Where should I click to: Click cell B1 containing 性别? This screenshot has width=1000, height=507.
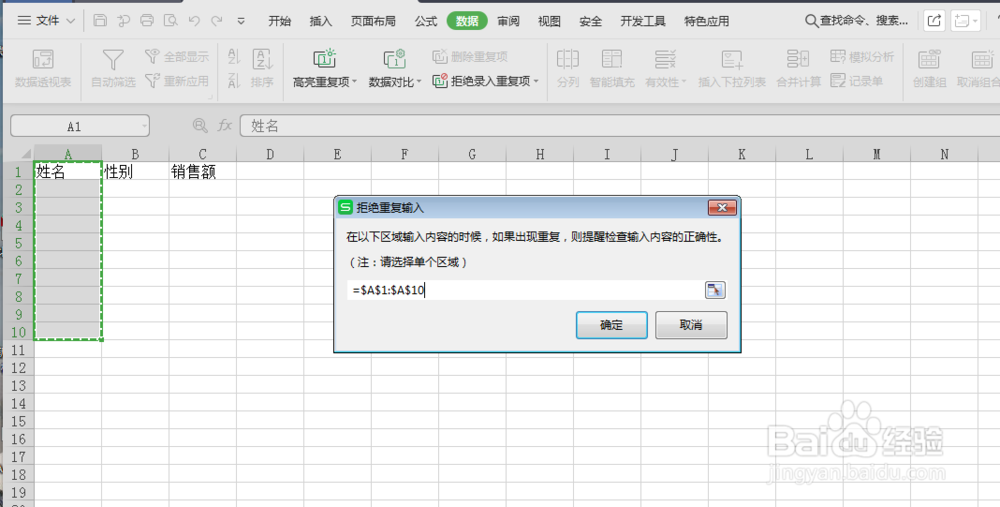[135, 172]
